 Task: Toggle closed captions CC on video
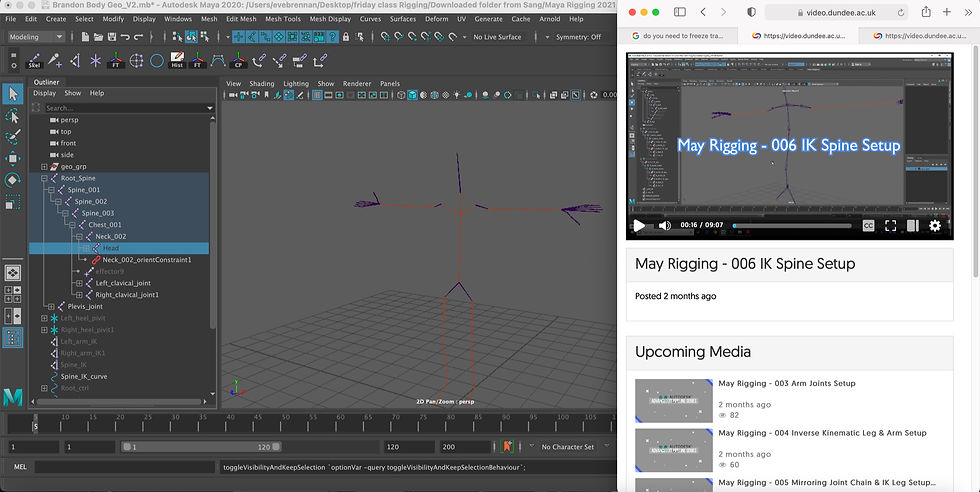coord(868,226)
